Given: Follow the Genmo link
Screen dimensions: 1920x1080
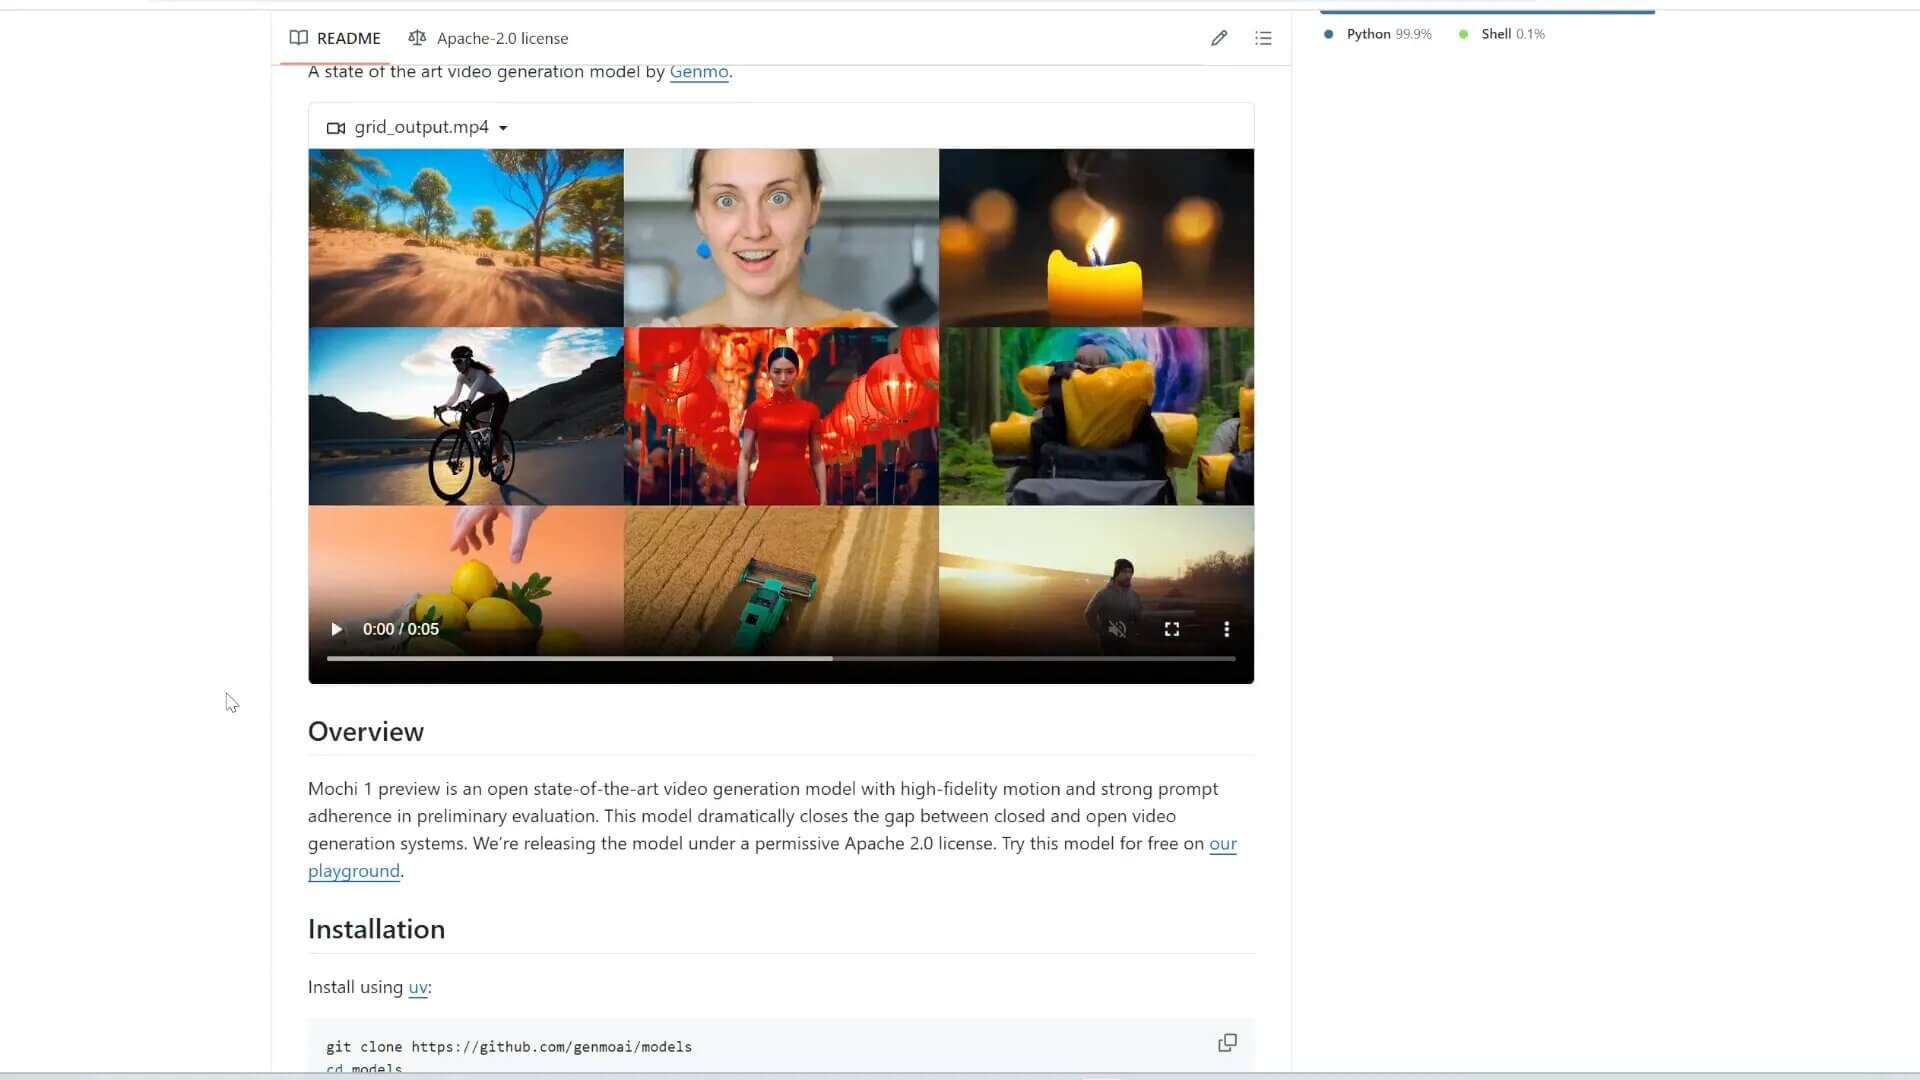Looking at the screenshot, I should 698,71.
